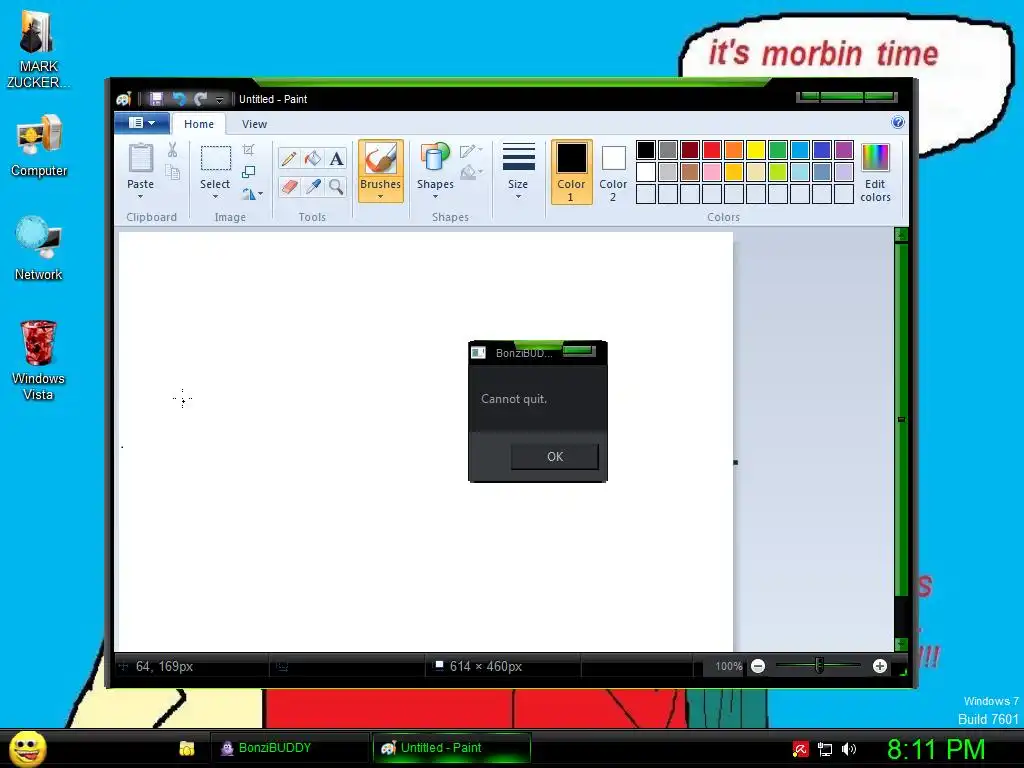
Task: Click zoom in plus button
Action: (880, 666)
